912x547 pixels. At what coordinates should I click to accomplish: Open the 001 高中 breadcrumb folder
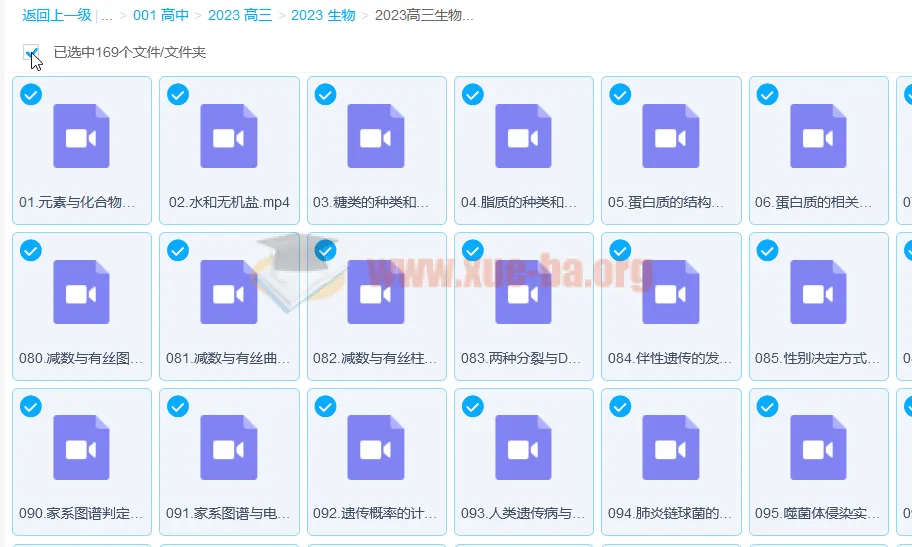pyautogui.click(x=160, y=15)
